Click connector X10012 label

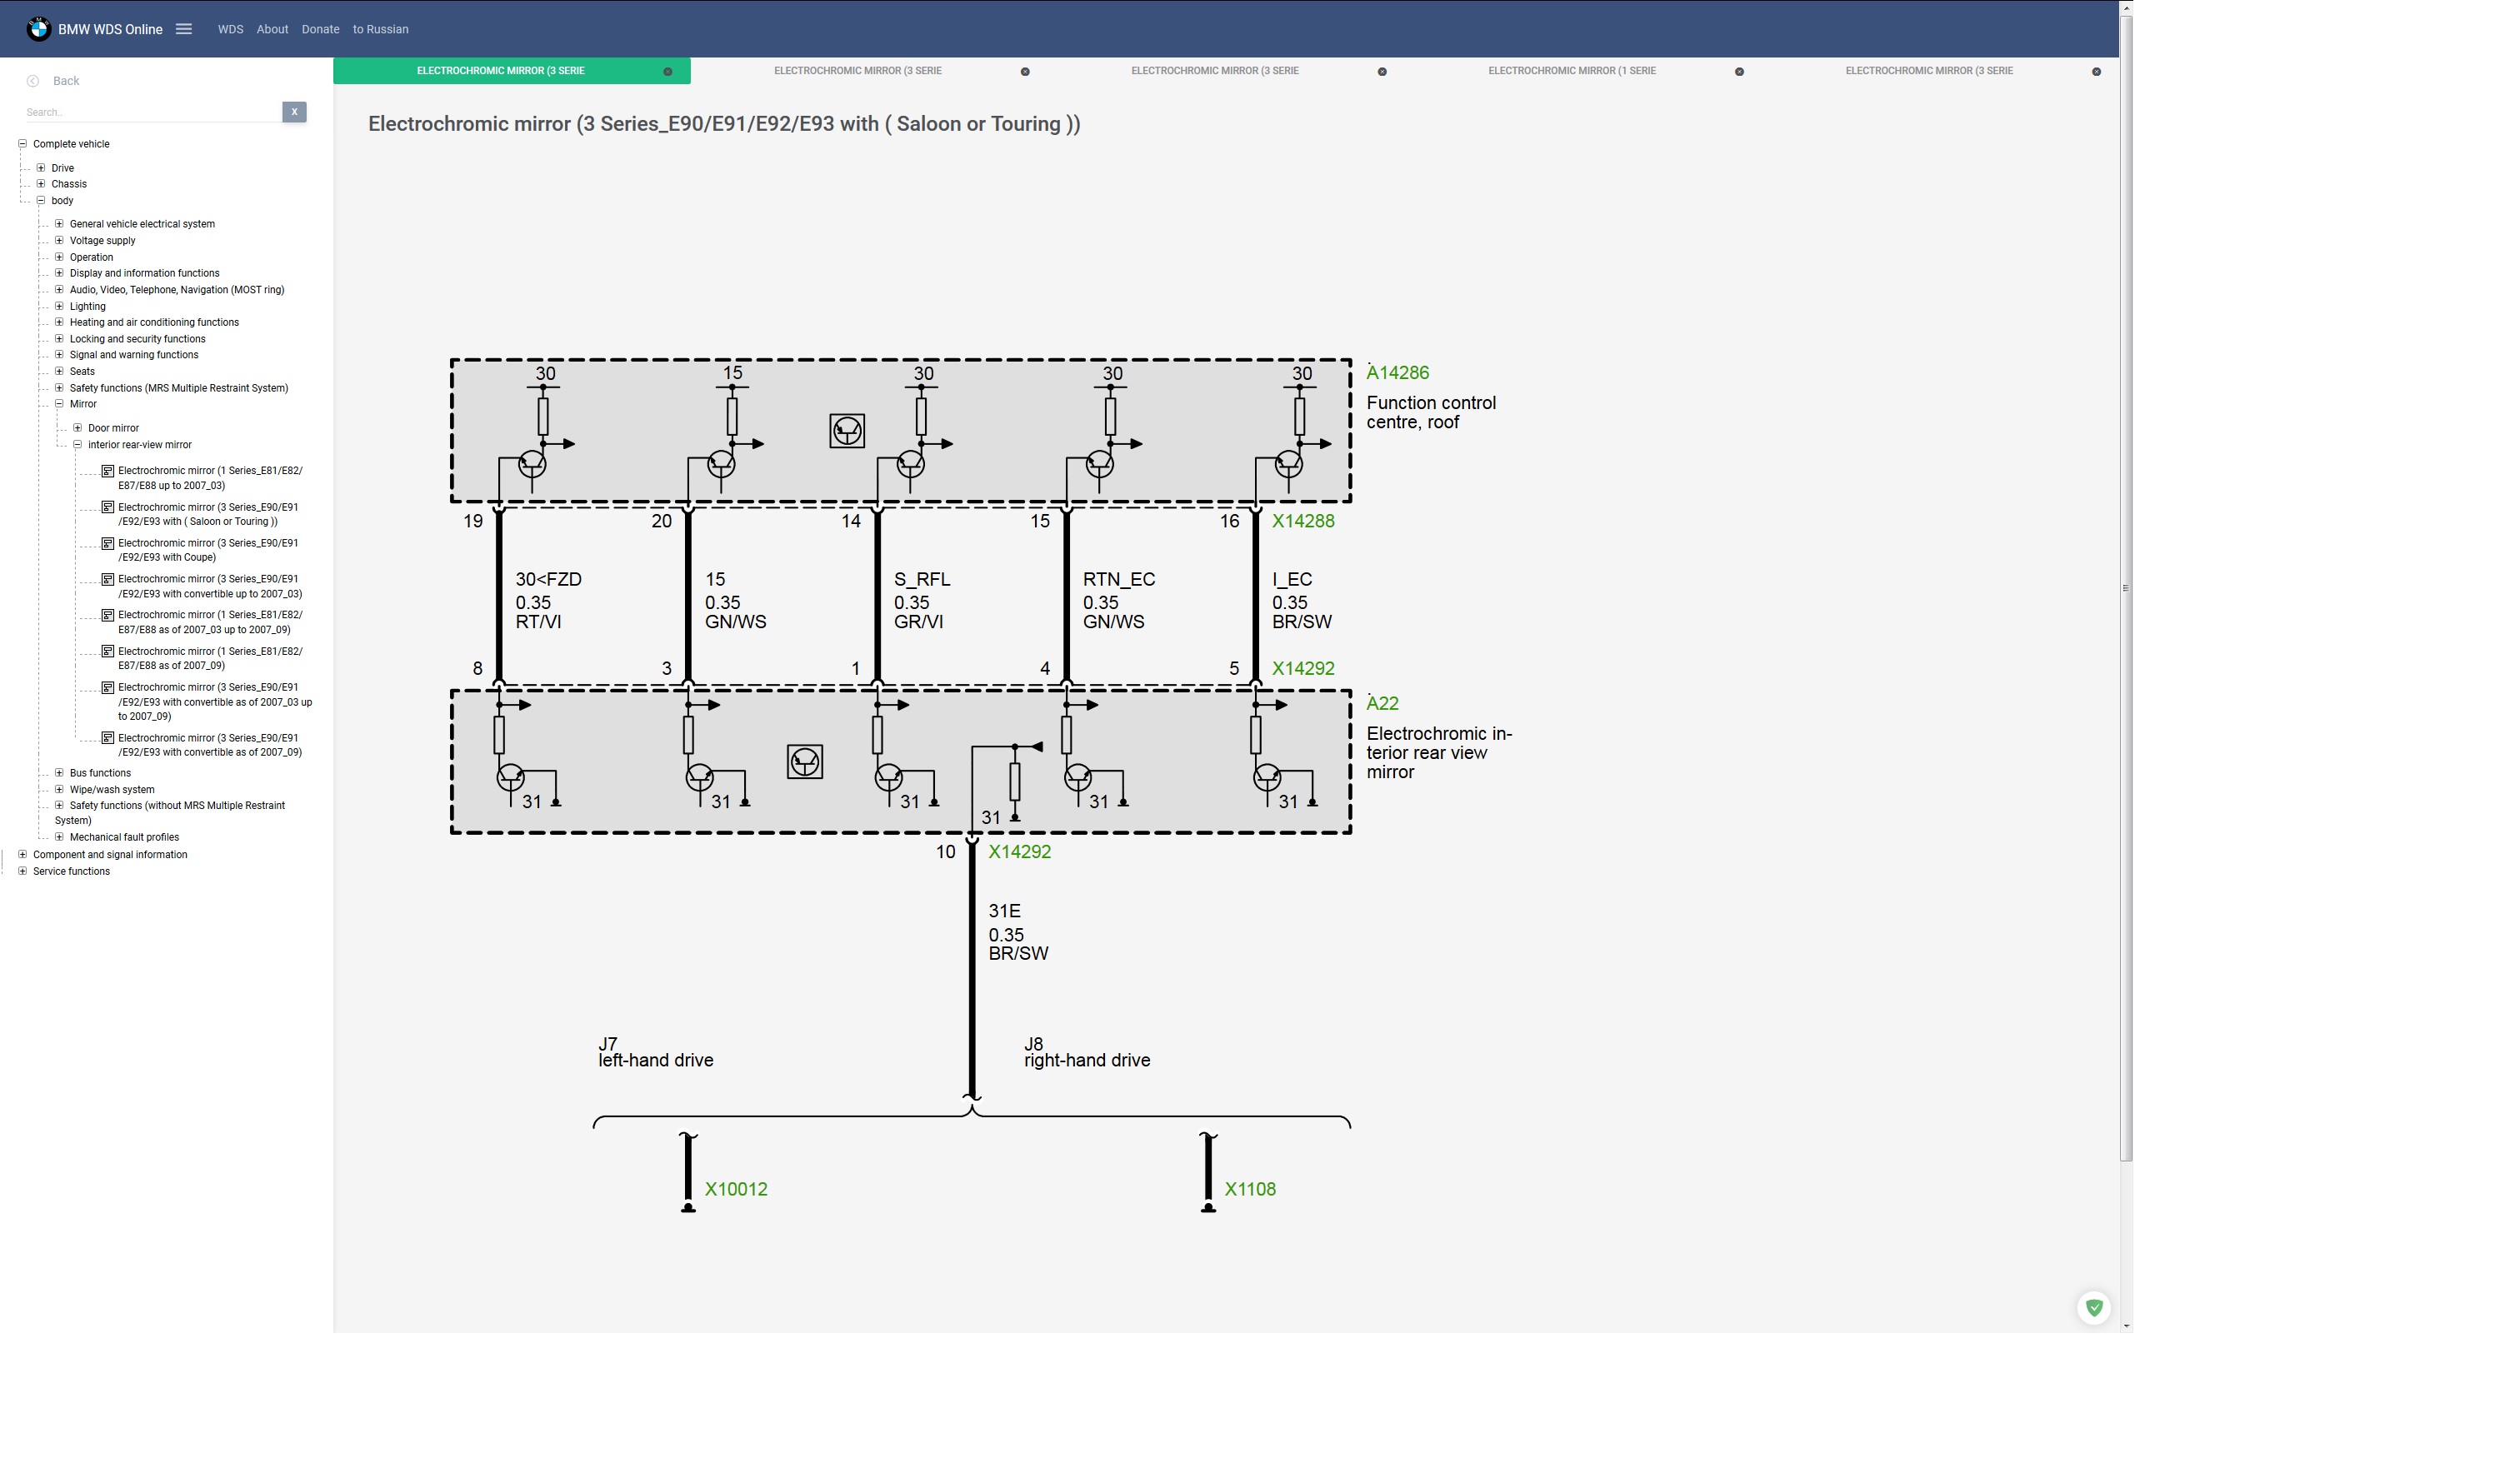(x=736, y=1190)
